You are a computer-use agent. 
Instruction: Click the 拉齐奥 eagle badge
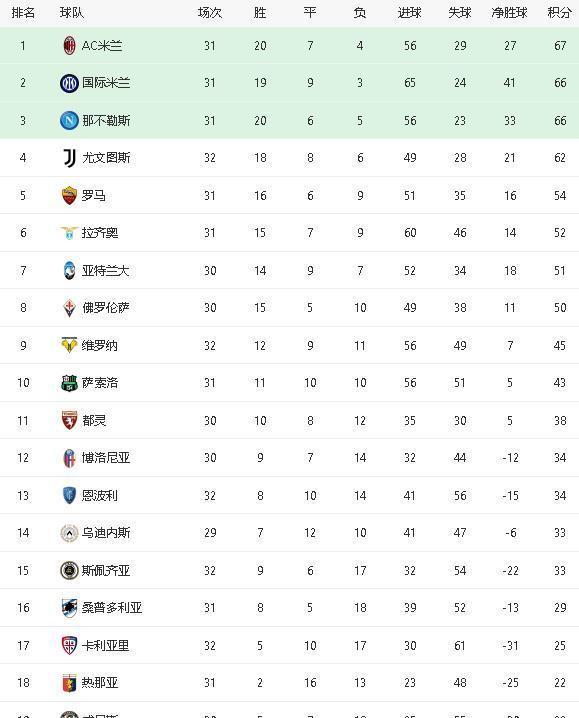pos(69,233)
